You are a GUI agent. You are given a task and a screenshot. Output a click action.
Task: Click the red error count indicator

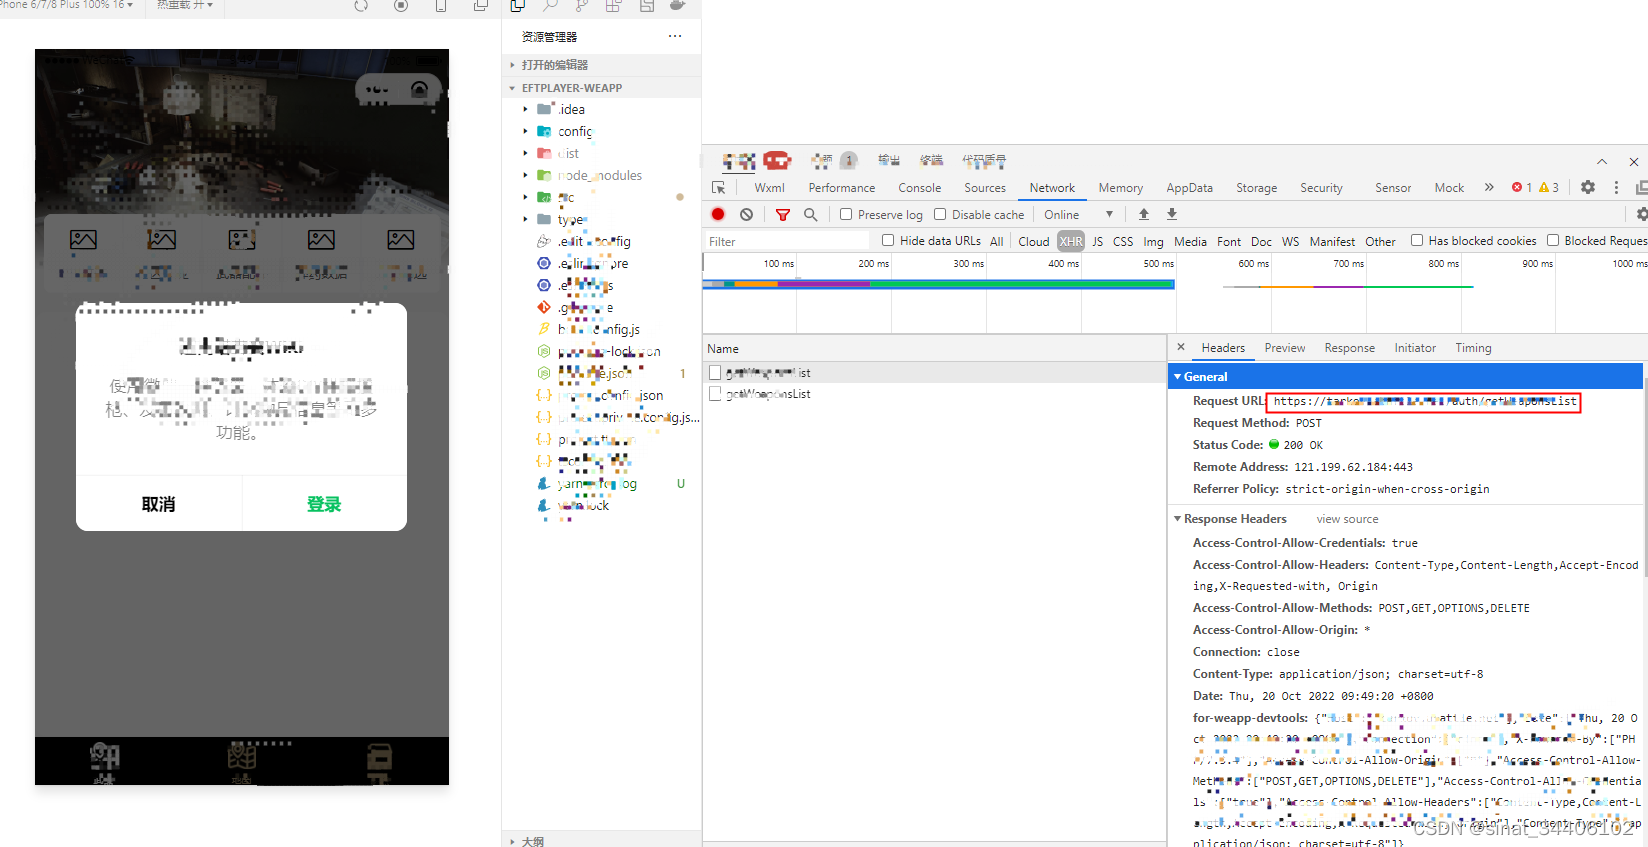1522,187
